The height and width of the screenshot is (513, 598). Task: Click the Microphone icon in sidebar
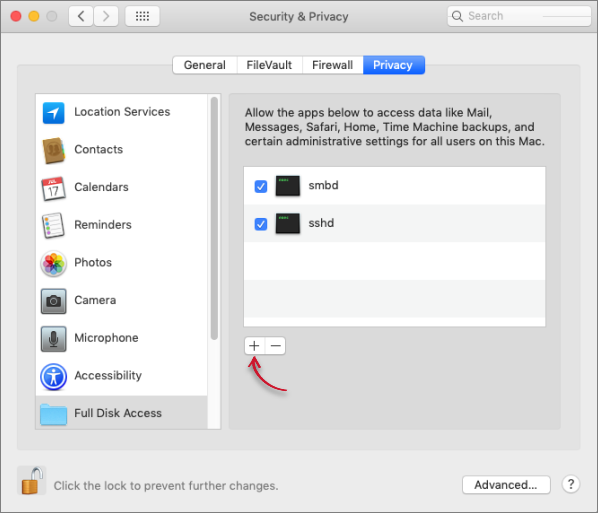point(53,339)
